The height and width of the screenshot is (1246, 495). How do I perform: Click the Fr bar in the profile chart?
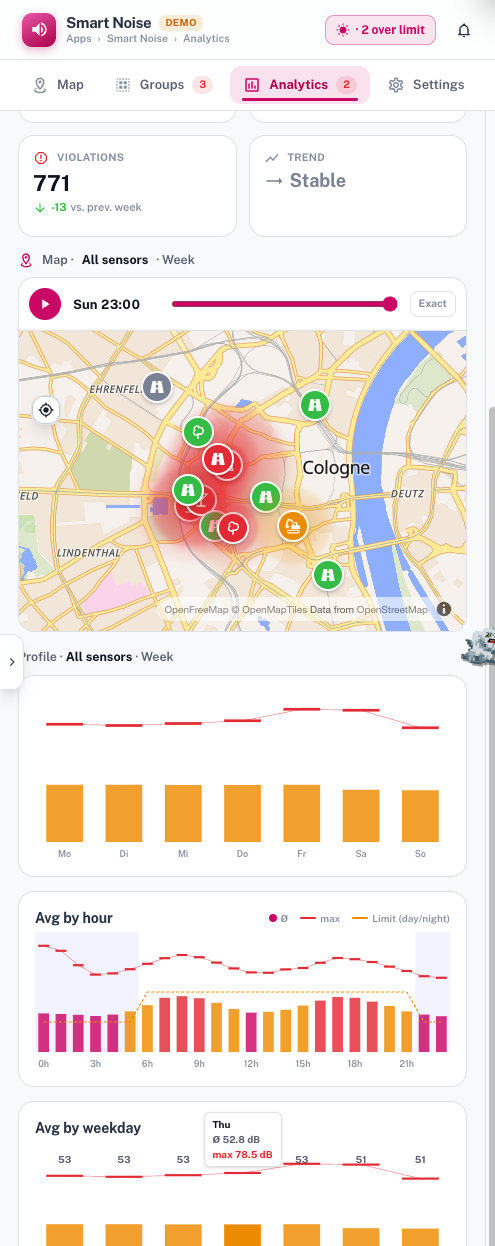click(301, 812)
